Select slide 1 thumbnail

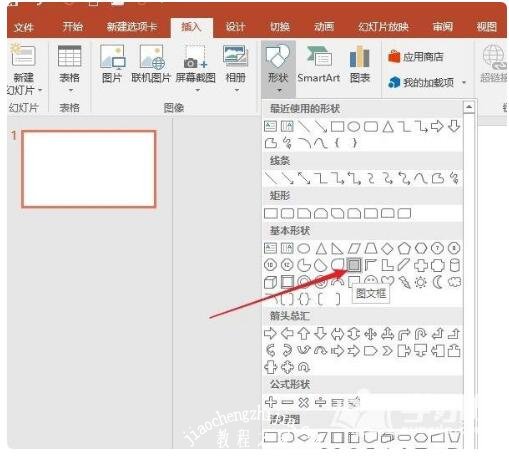point(89,169)
